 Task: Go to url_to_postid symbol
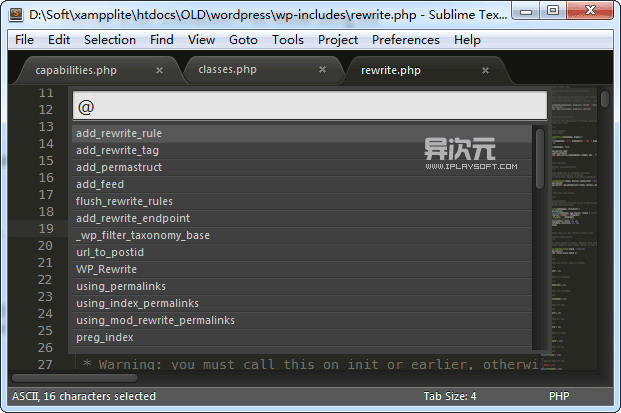click(302, 253)
